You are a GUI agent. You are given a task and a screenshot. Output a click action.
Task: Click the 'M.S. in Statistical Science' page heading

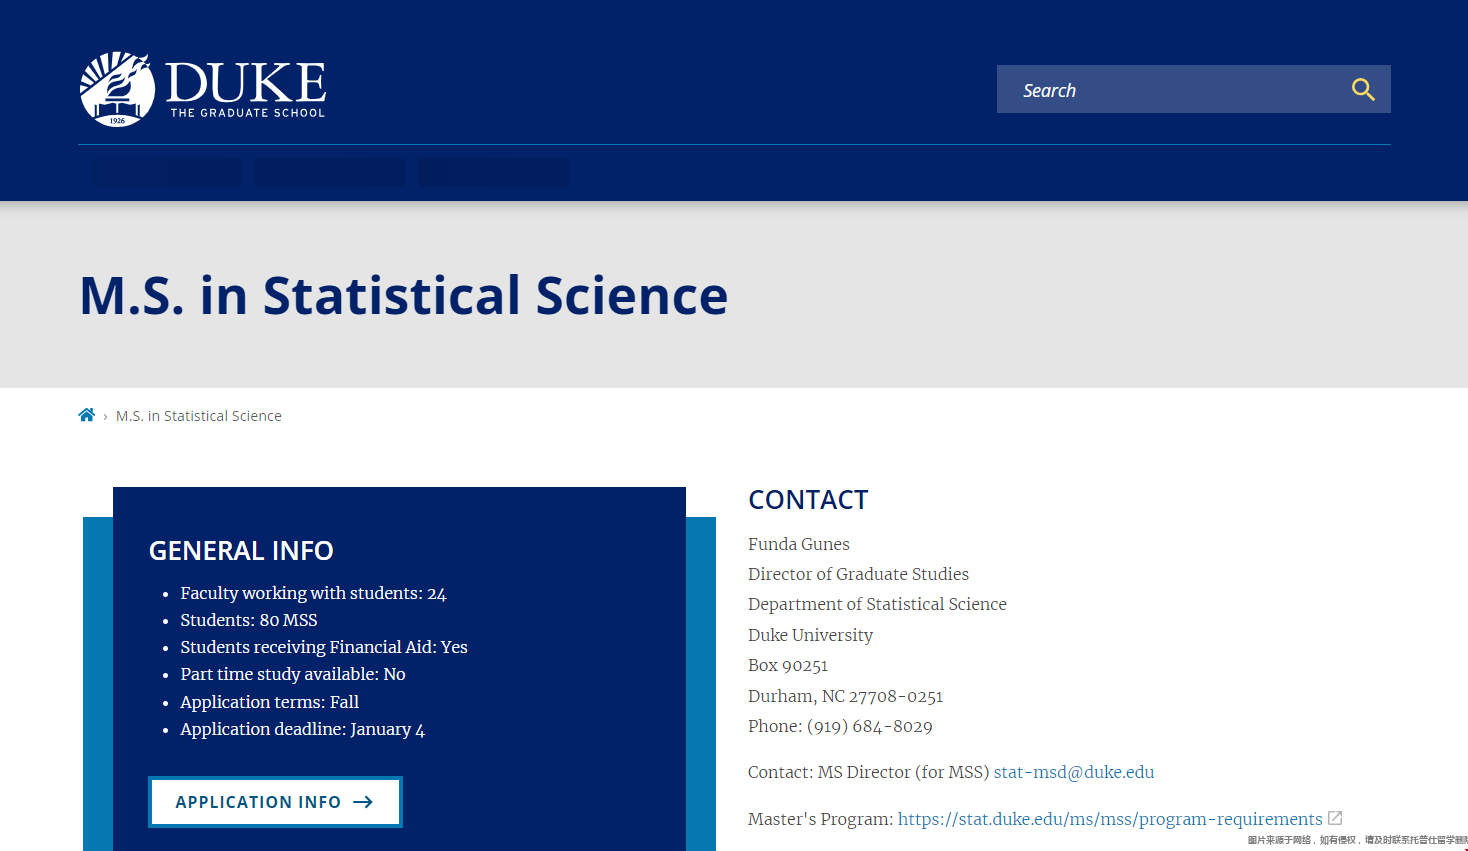pyautogui.click(x=404, y=296)
